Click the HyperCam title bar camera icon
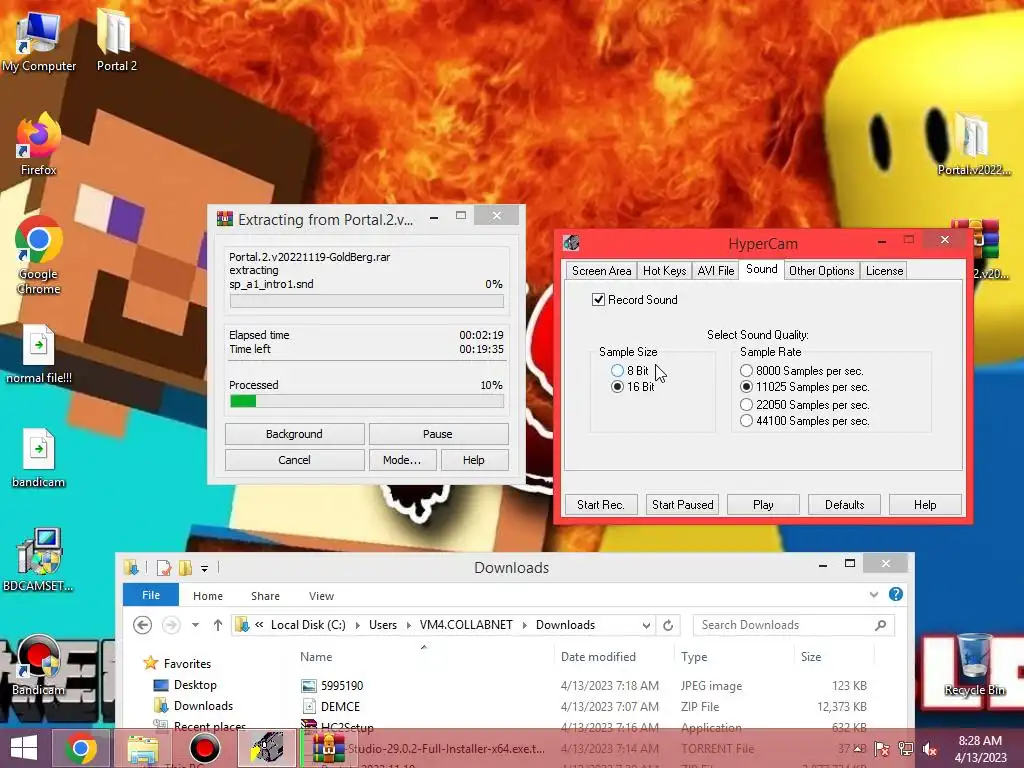This screenshot has height=768, width=1024. [571, 243]
